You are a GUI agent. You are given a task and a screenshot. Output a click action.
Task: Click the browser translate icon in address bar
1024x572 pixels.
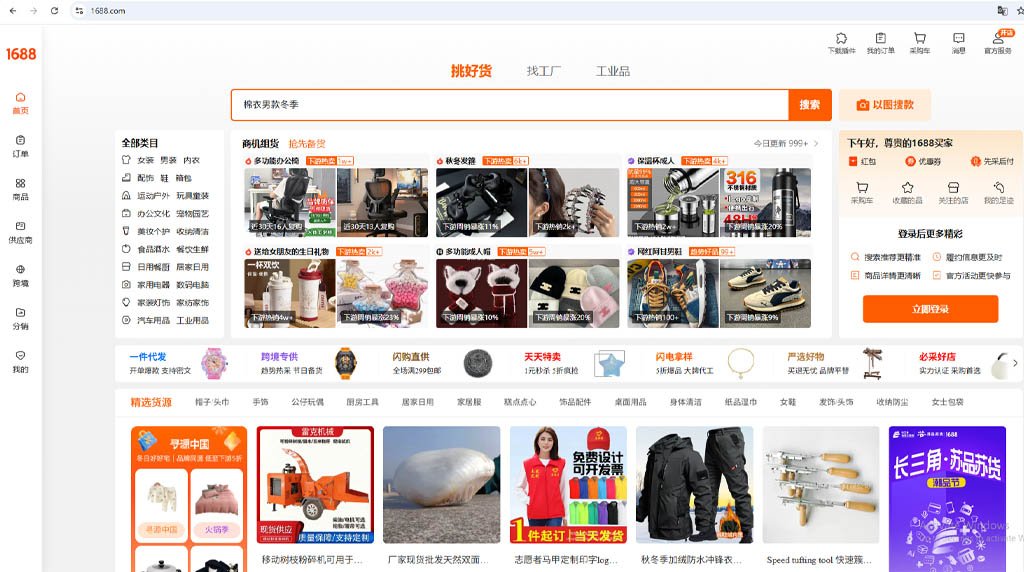(x=1001, y=10)
